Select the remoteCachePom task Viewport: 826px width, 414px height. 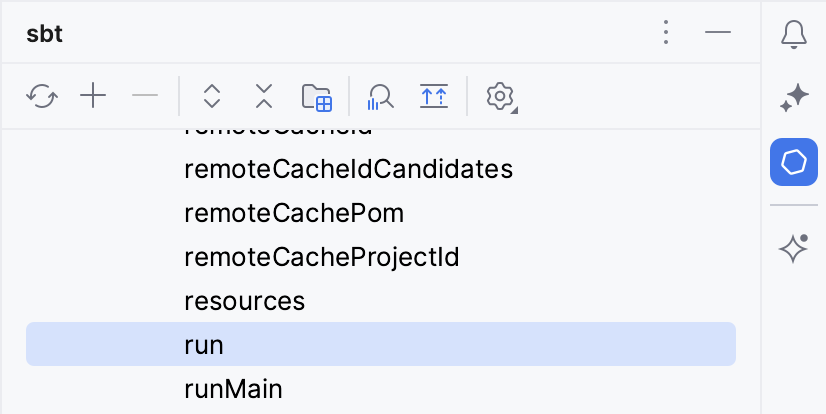click(x=294, y=213)
